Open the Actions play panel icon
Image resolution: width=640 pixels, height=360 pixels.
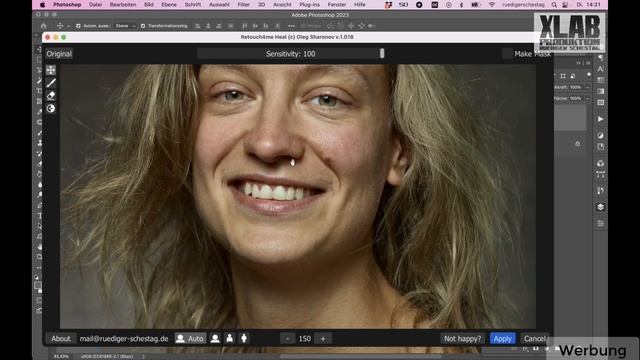tap(600, 119)
